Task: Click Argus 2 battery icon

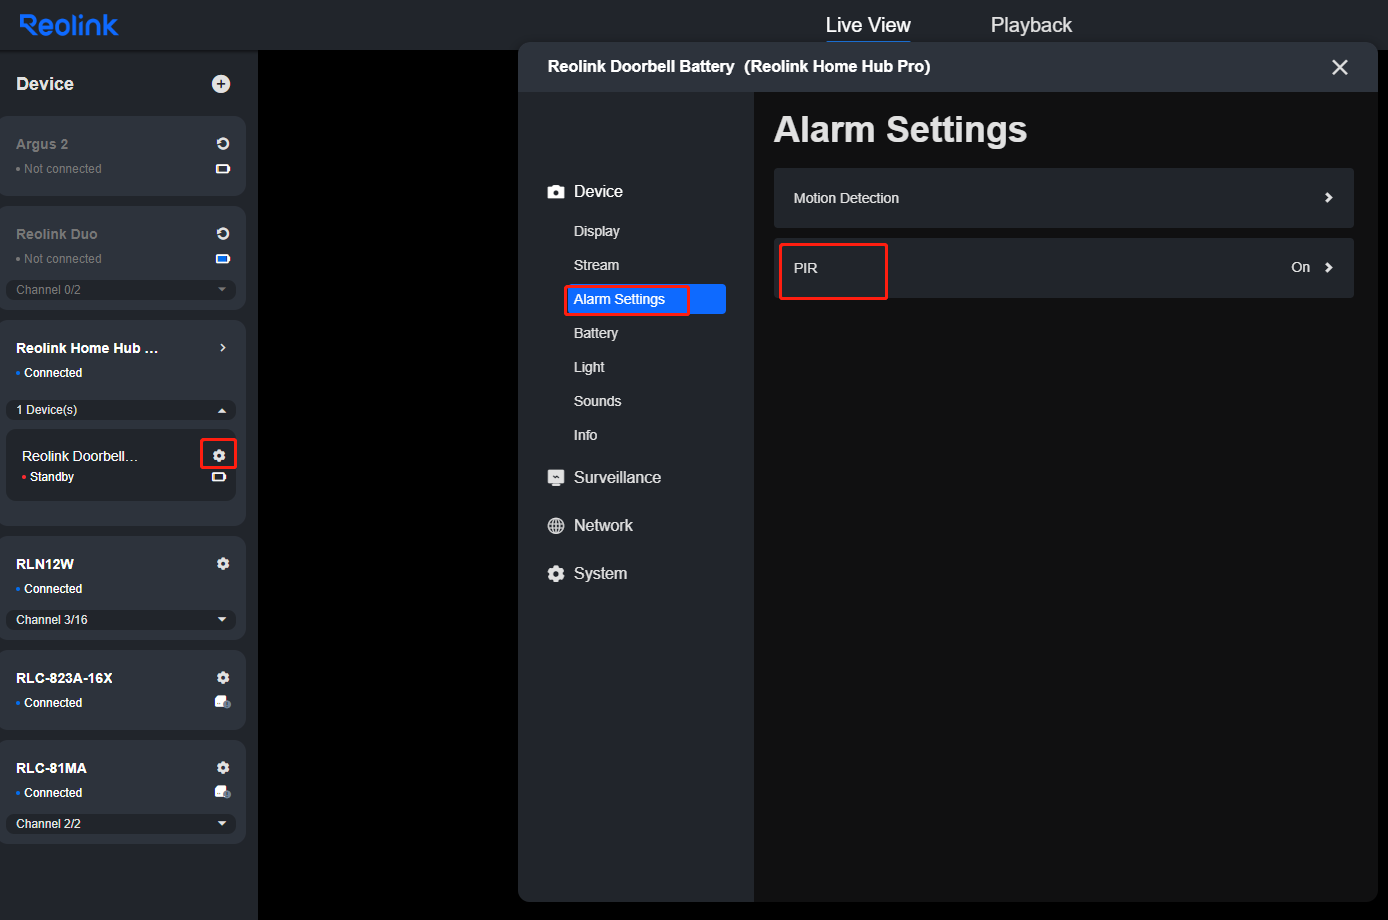Action: point(223,169)
